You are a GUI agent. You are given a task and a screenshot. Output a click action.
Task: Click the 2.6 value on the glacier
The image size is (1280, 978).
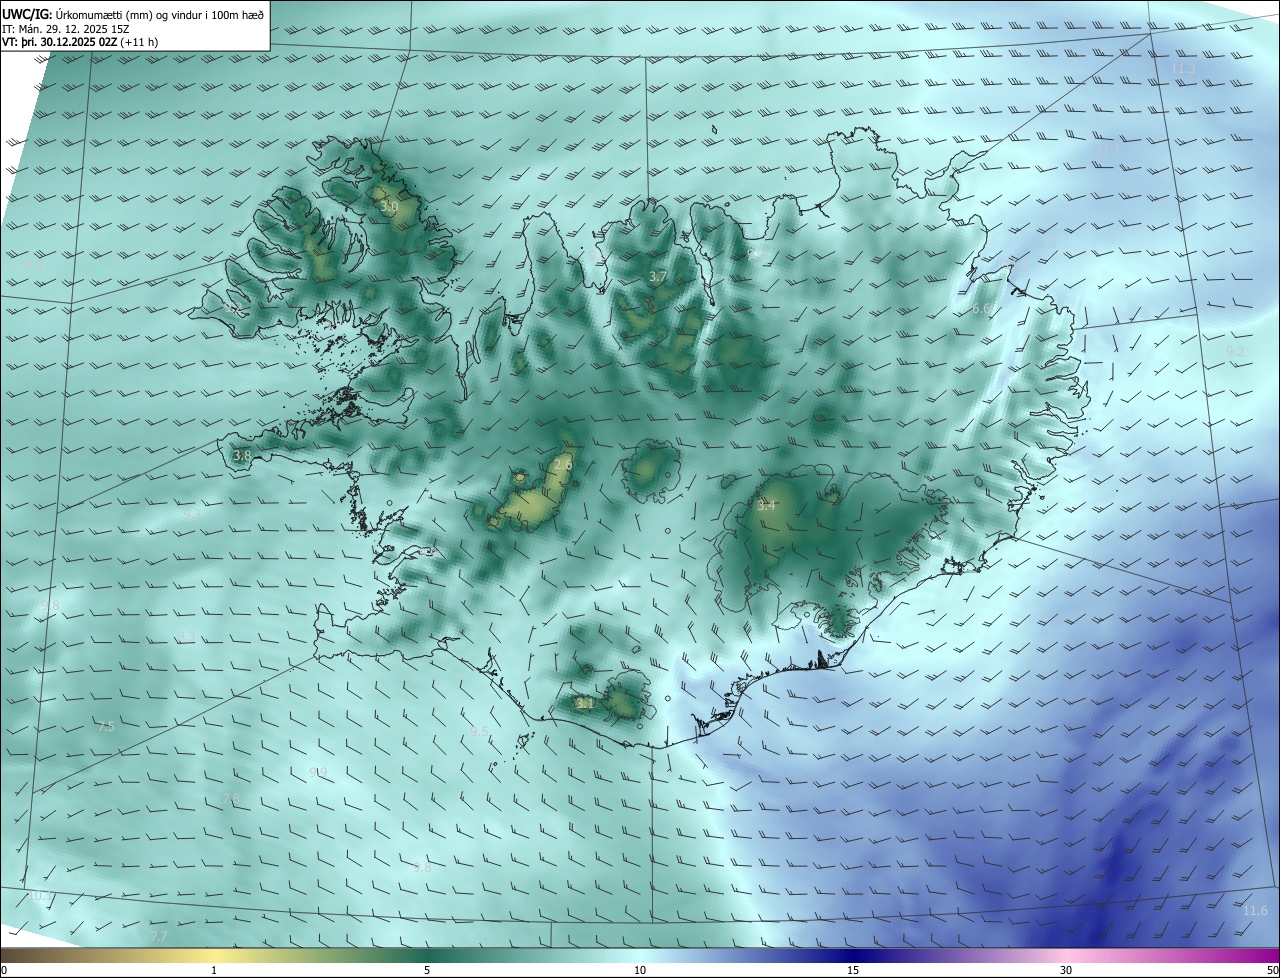click(563, 464)
